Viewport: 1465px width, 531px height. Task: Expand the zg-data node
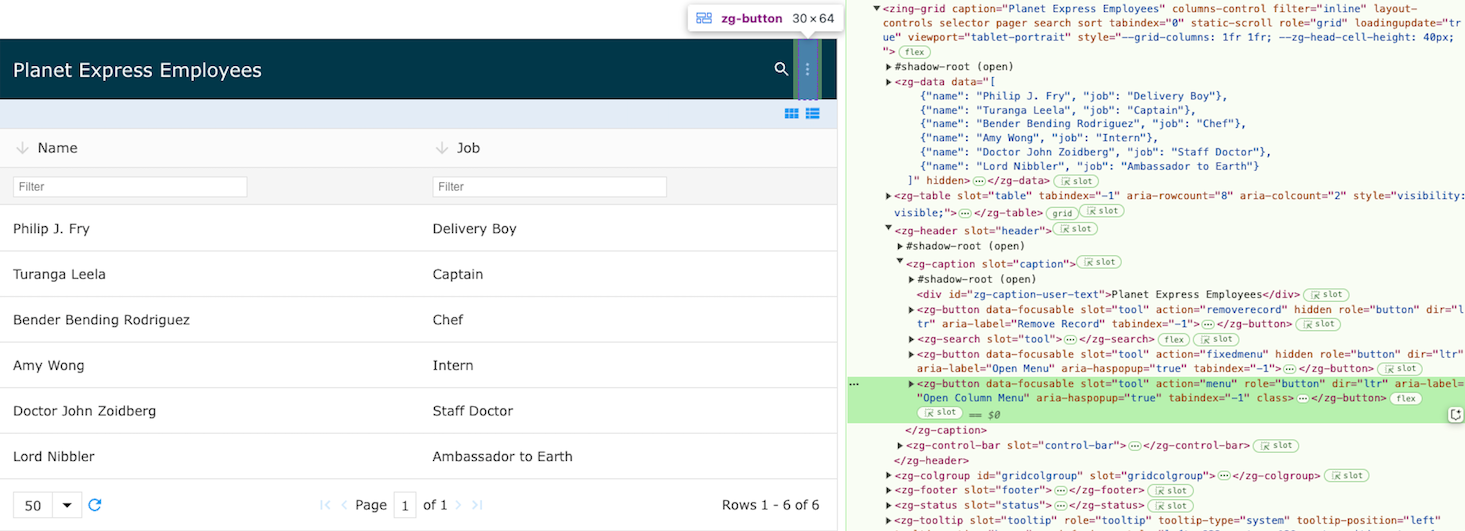point(889,82)
